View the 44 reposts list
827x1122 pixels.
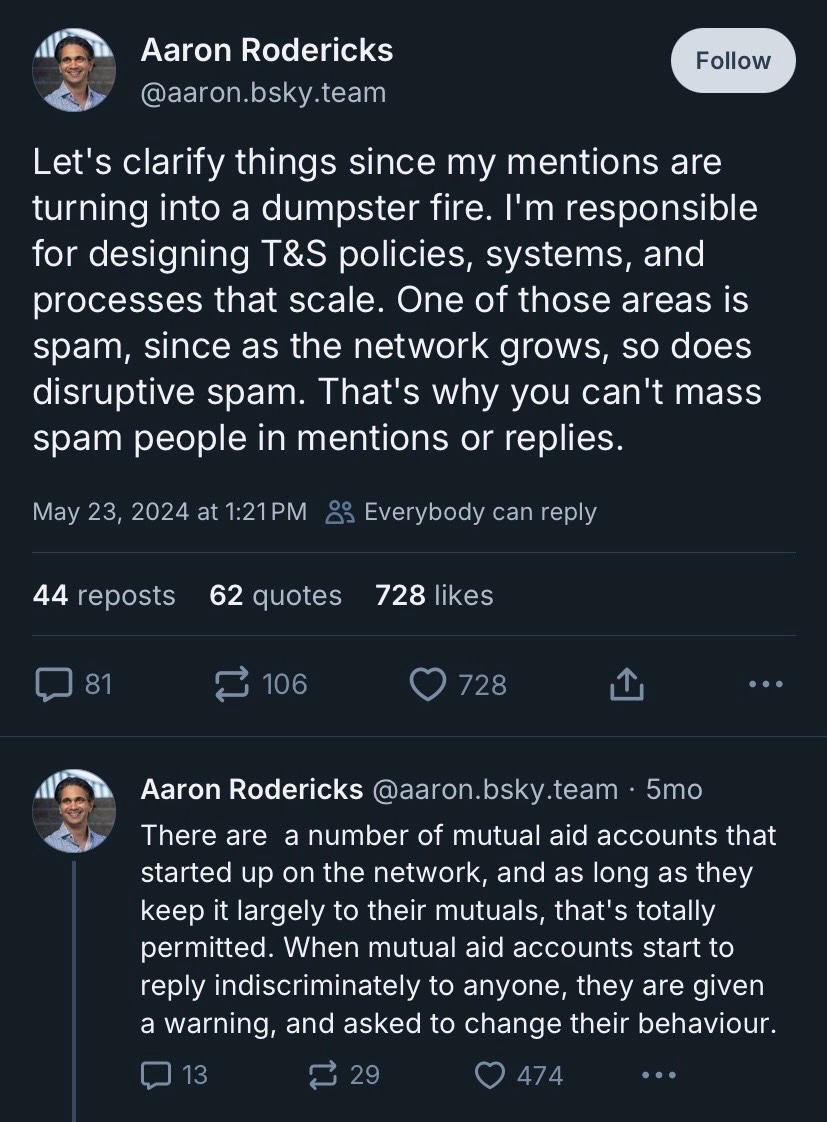[x=104, y=596]
